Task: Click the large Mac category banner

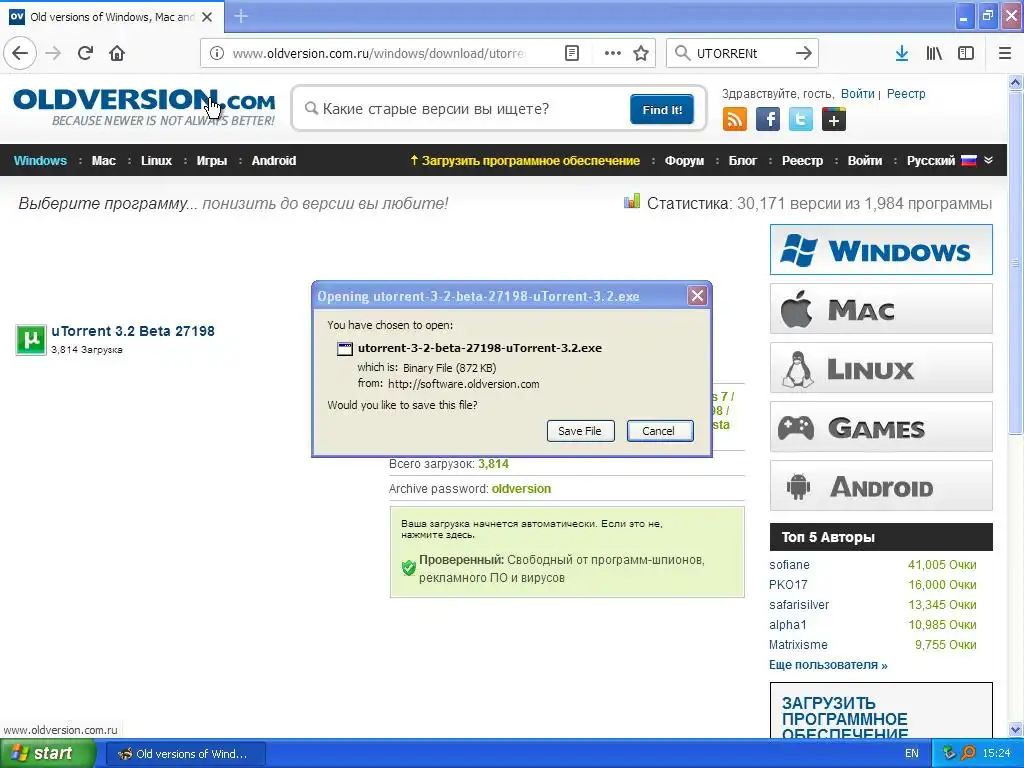Action: pos(881,308)
